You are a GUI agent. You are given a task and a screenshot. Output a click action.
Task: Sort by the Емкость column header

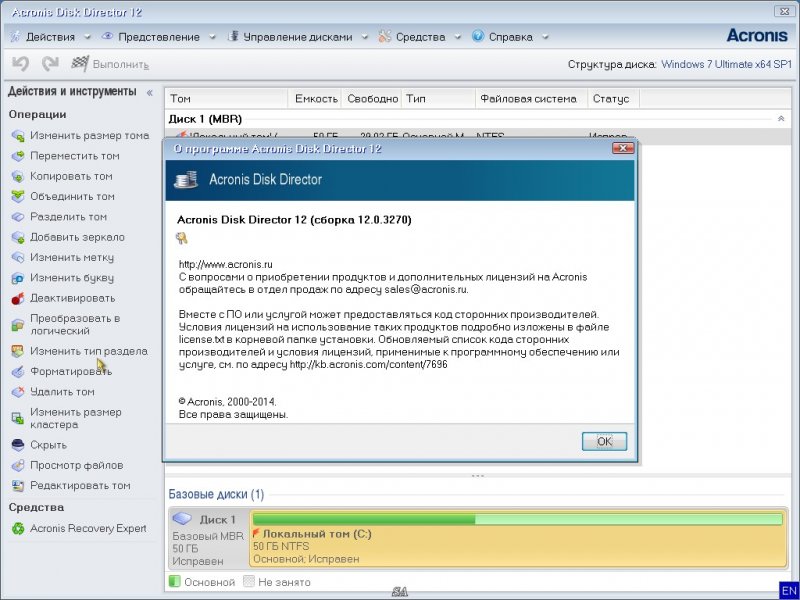315,98
